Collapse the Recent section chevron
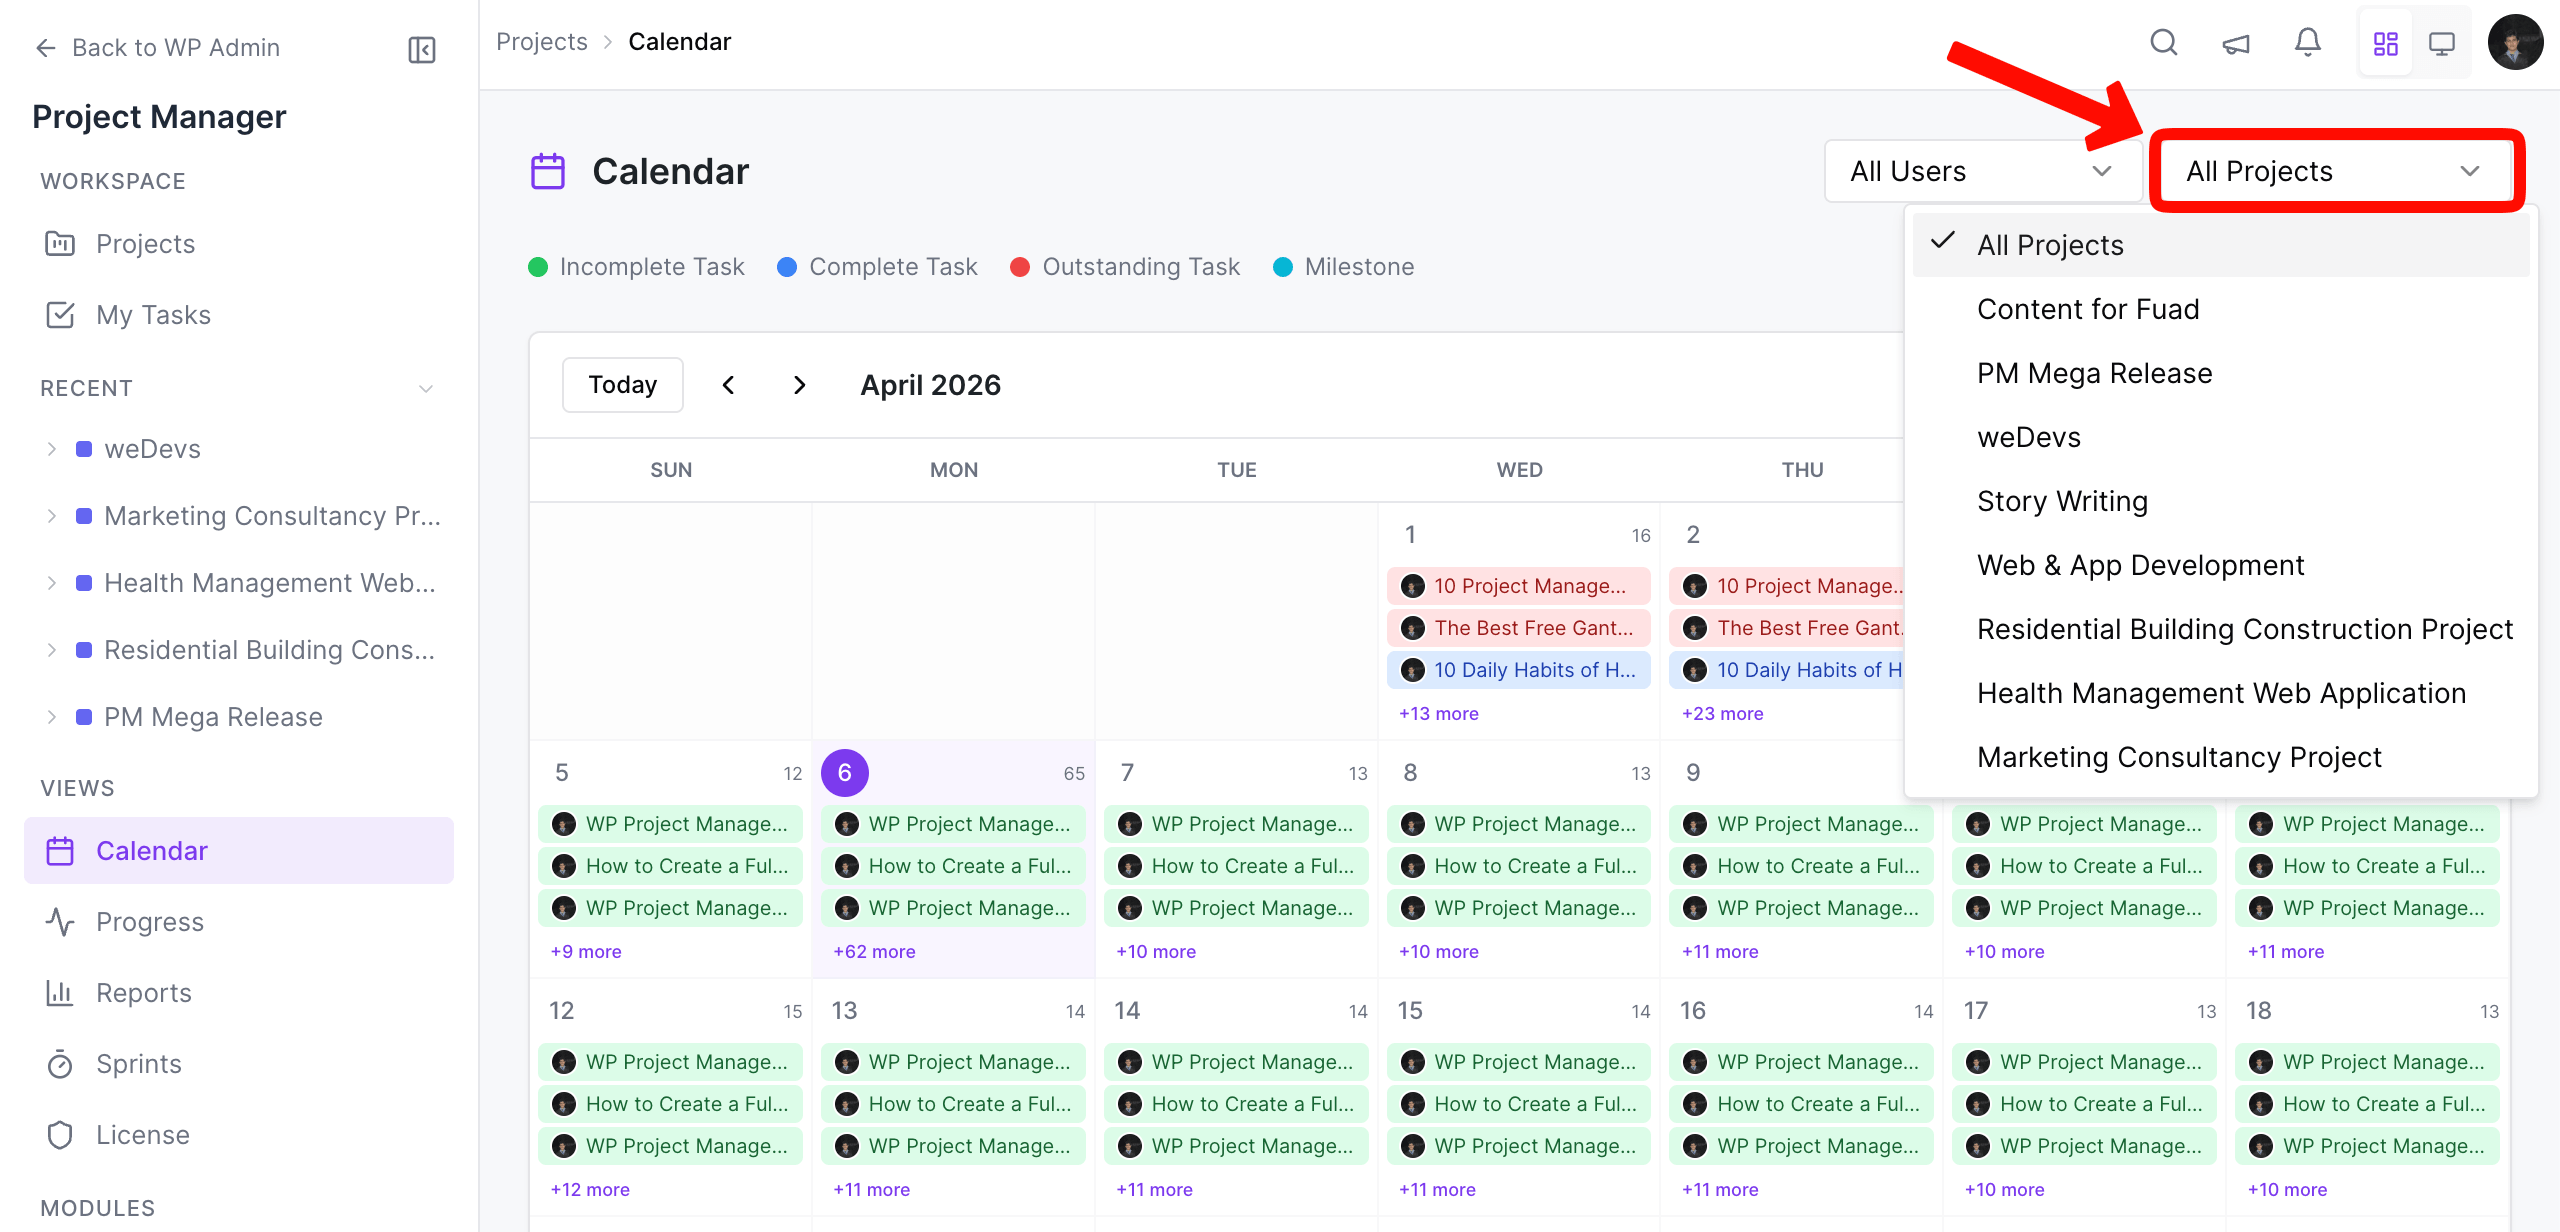This screenshot has height=1232, width=2560. pyautogui.click(x=427, y=388)
